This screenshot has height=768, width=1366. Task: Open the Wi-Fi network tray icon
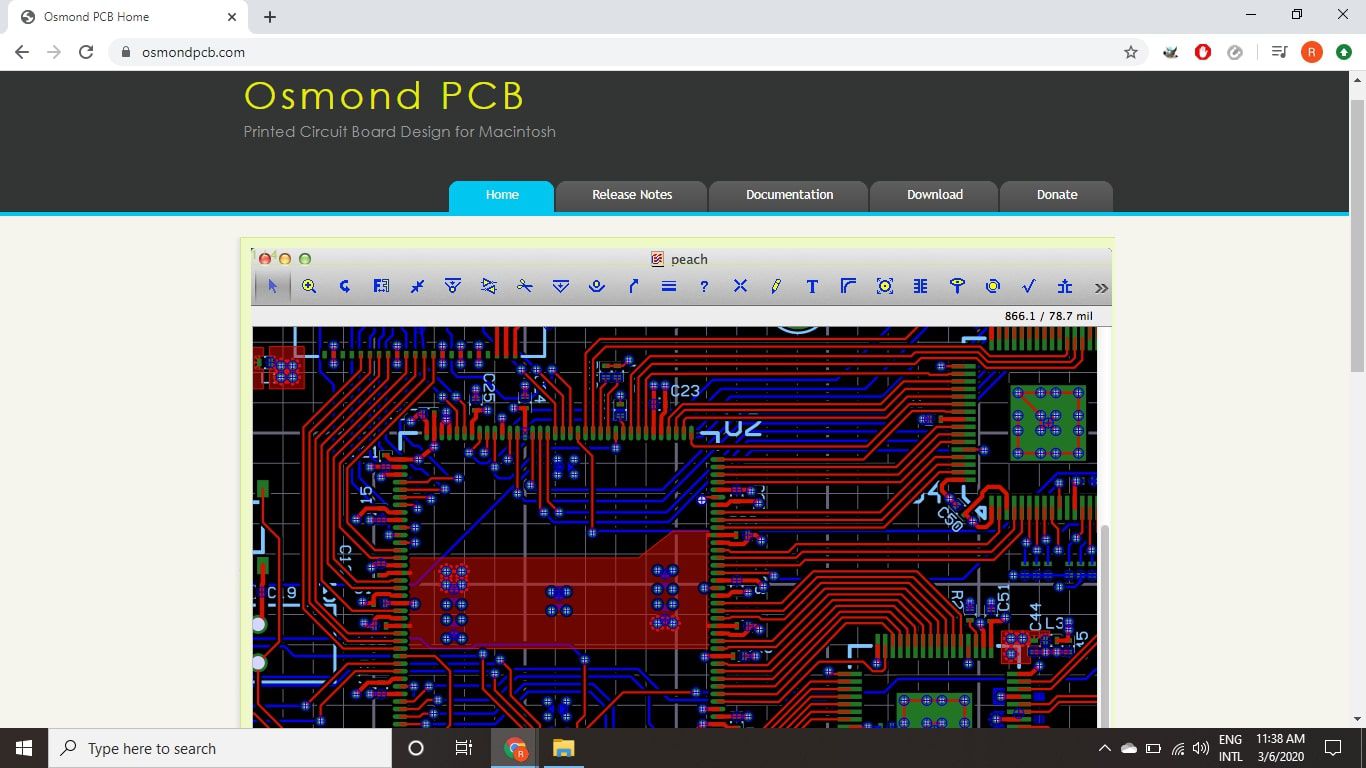coord(1178,748)
